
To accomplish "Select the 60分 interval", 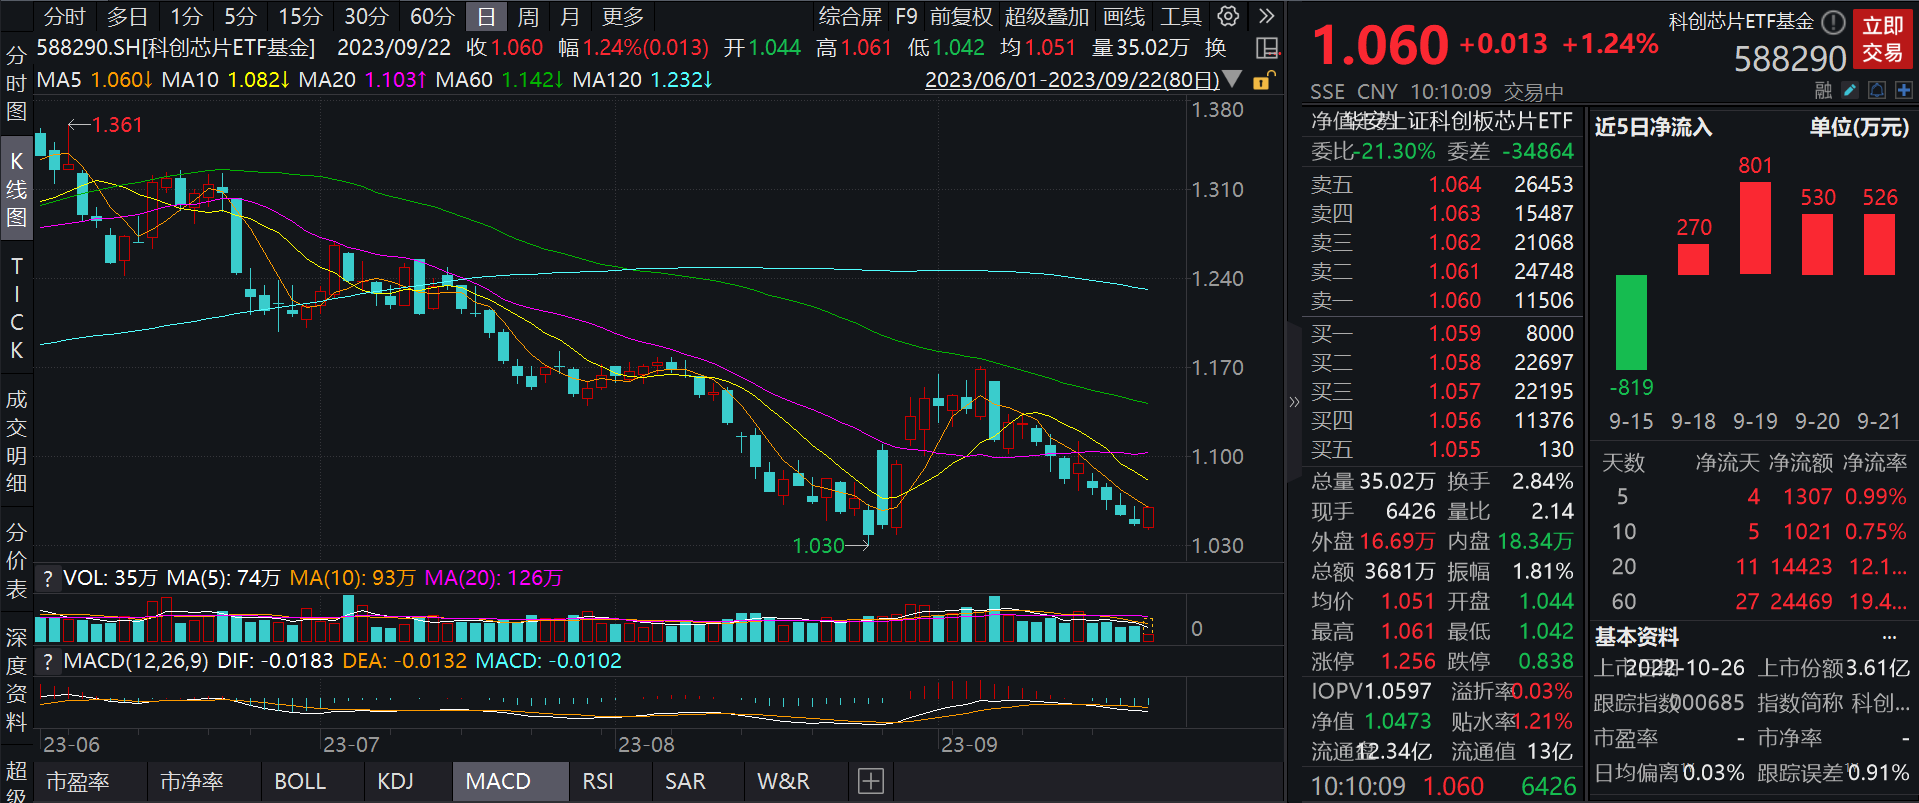I will pyautogui.click(x=432, y=17).
